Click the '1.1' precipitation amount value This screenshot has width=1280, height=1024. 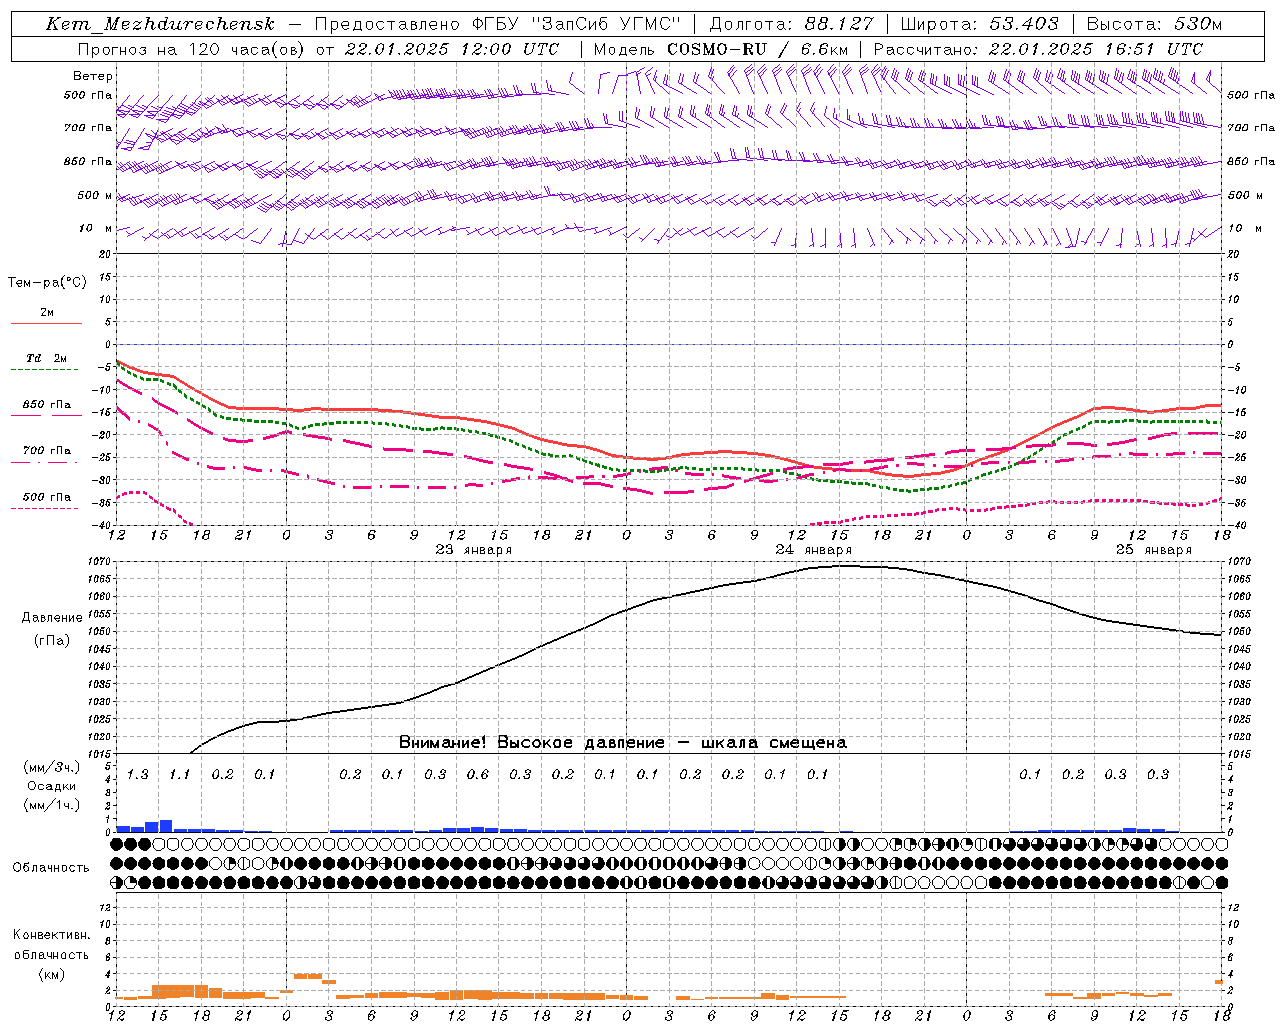[x=179, y=775]
